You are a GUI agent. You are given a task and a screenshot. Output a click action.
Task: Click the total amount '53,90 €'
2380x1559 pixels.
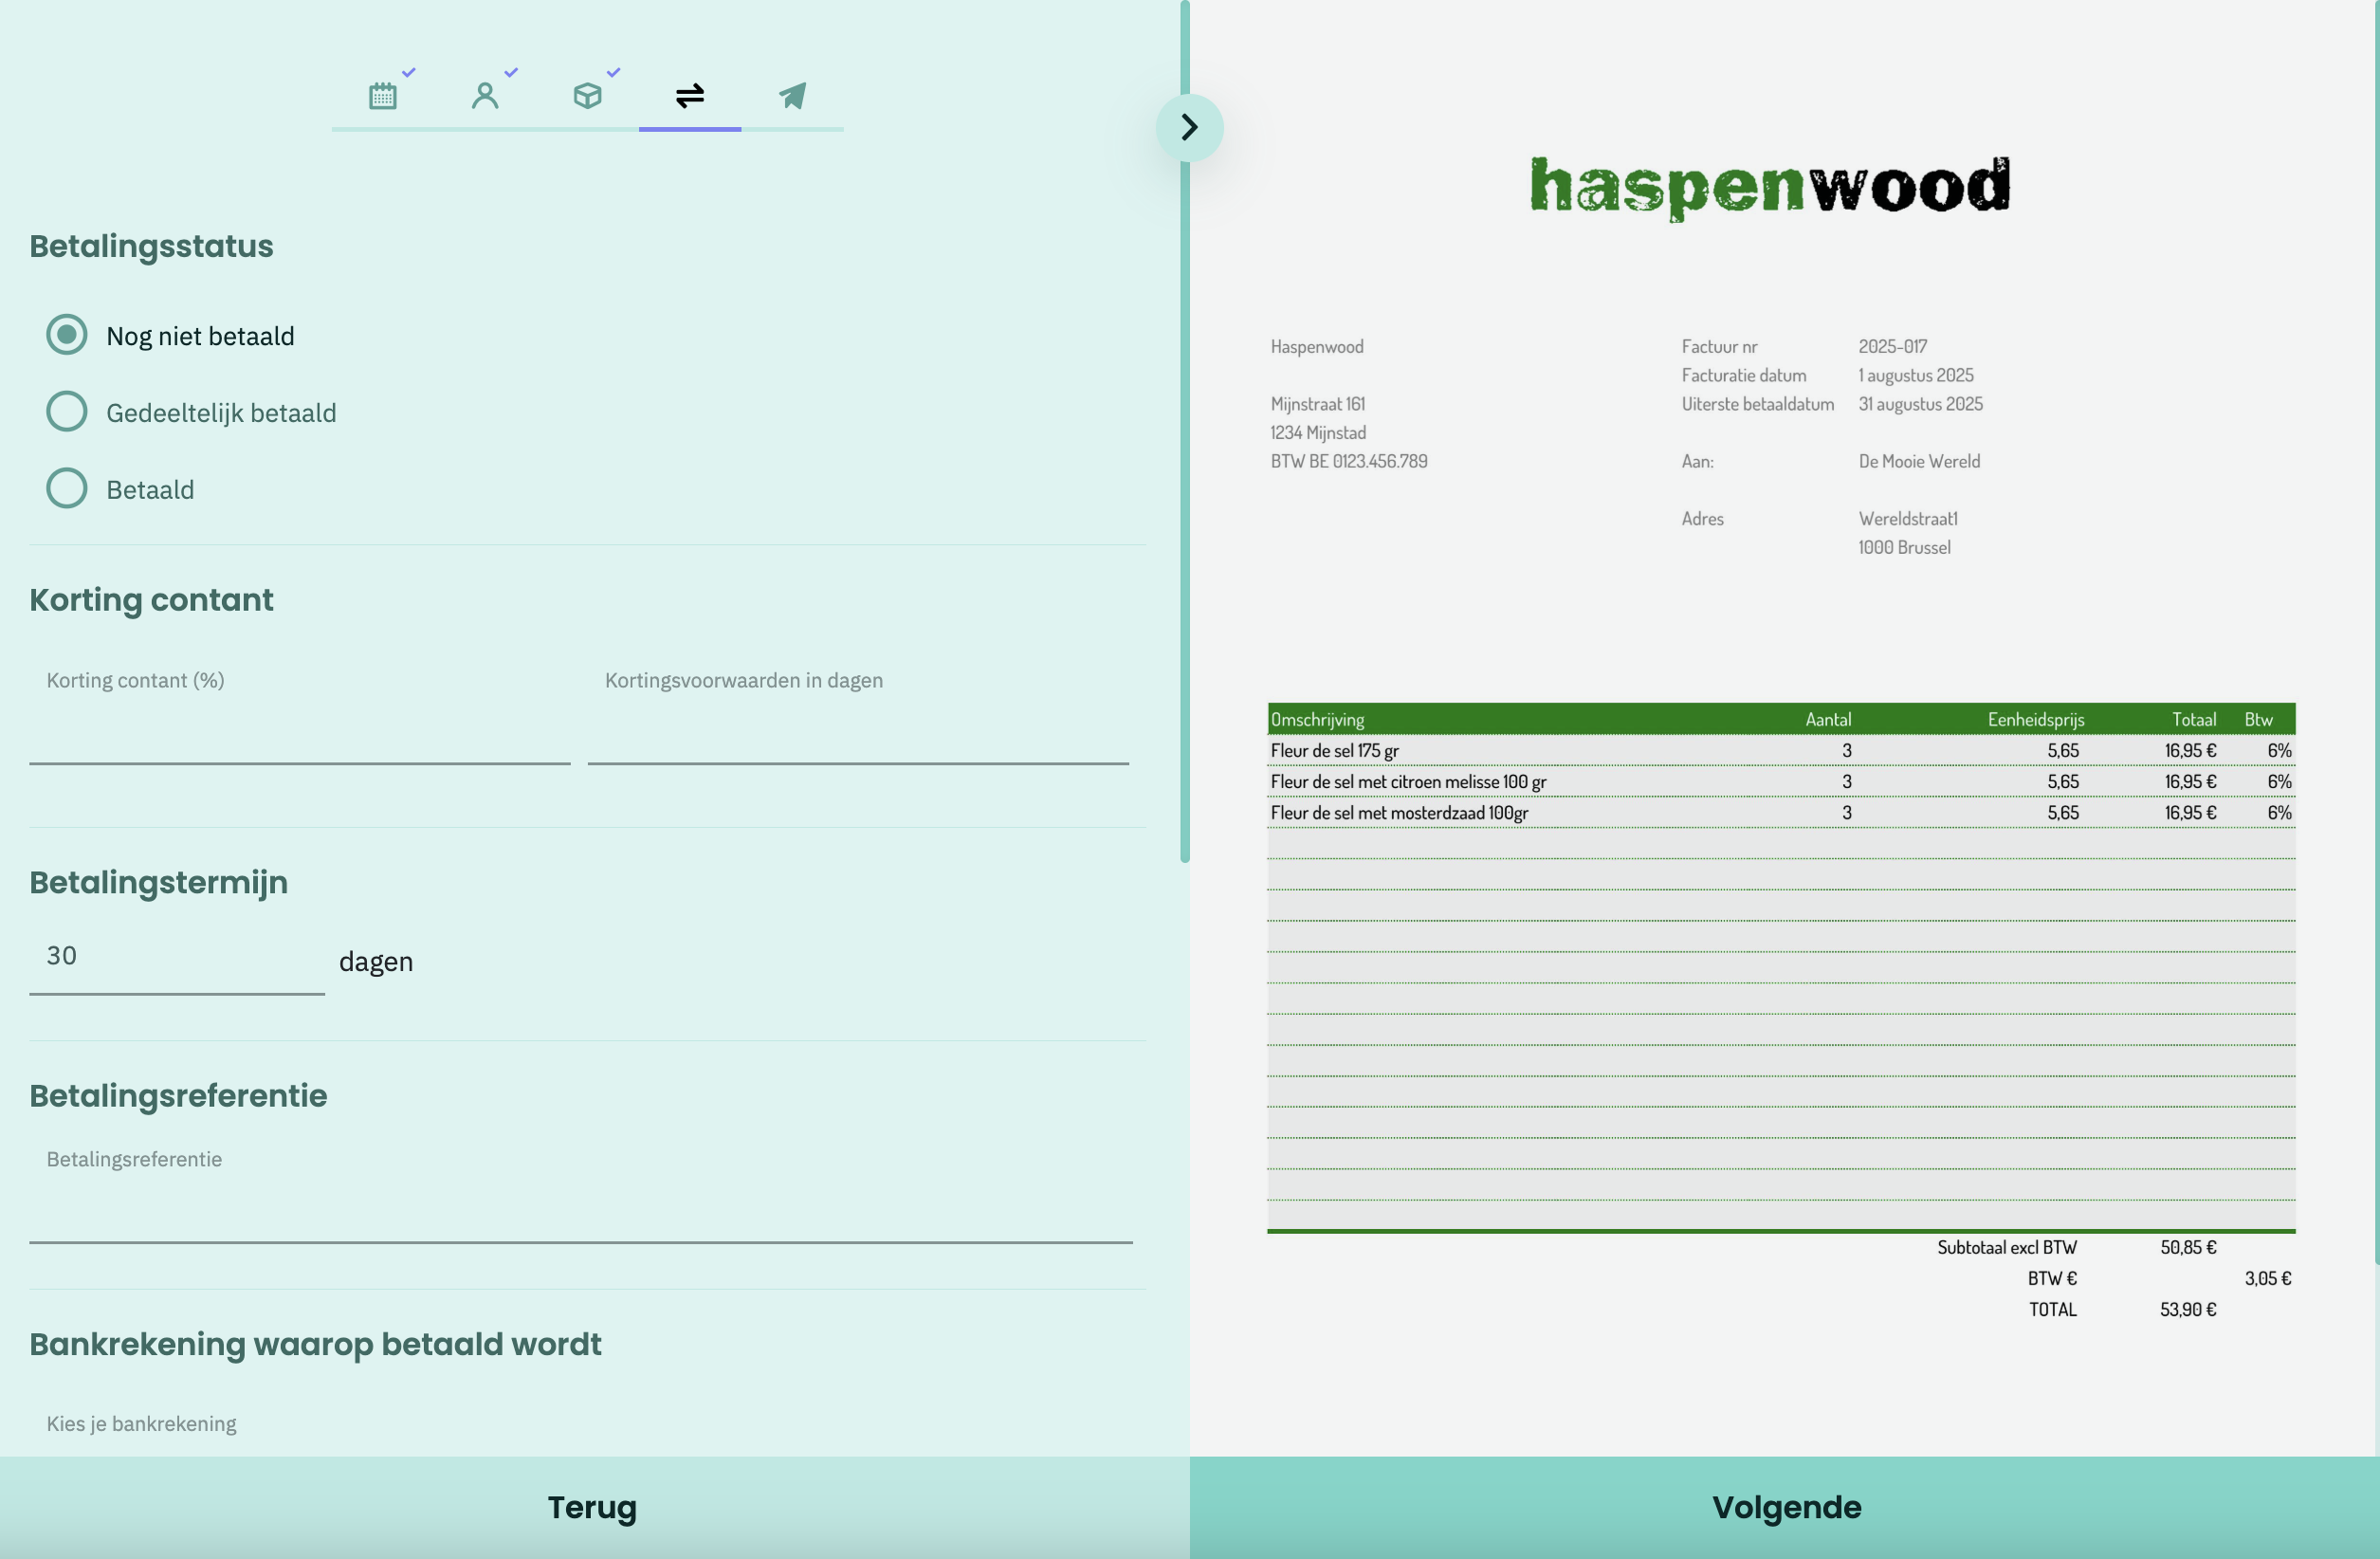(2188, 1310)
